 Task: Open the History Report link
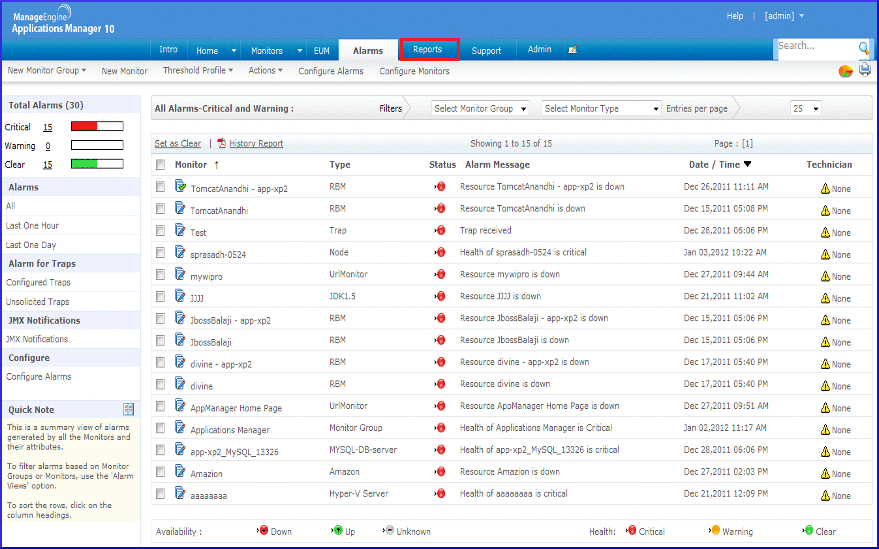[256, 144]
